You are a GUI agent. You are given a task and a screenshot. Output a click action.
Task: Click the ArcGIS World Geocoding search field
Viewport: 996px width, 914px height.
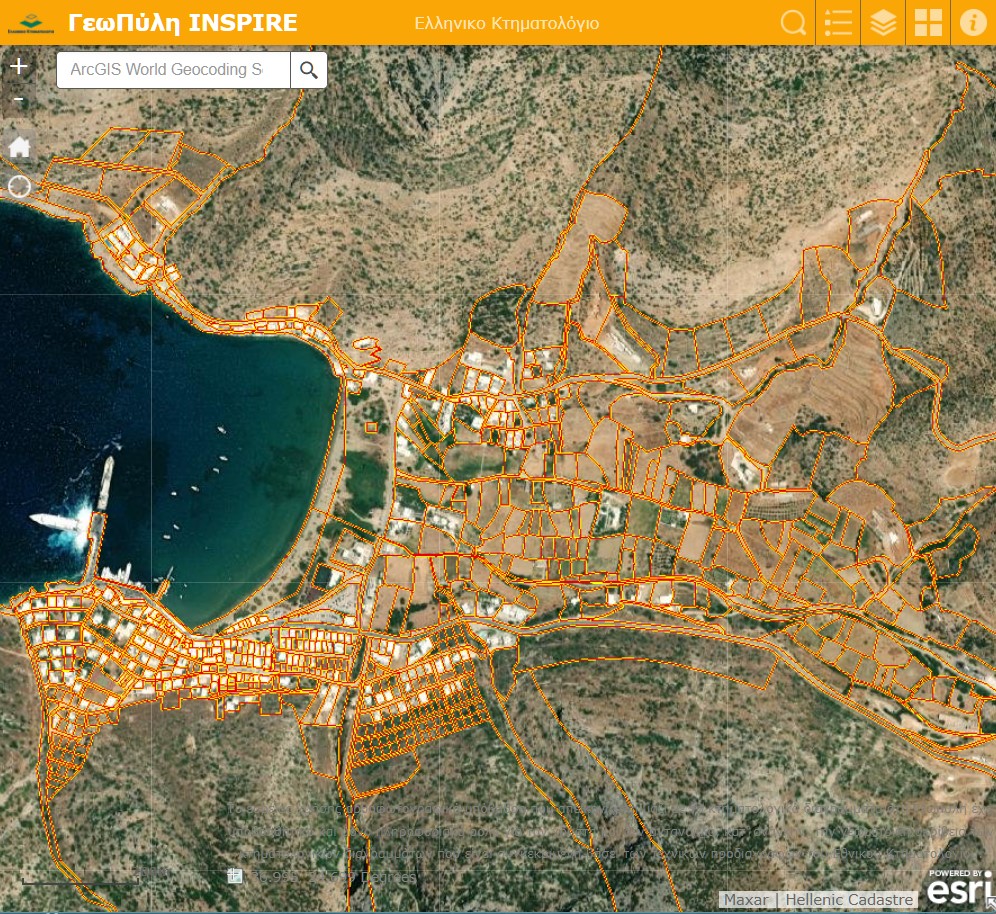tap(174, 70)
